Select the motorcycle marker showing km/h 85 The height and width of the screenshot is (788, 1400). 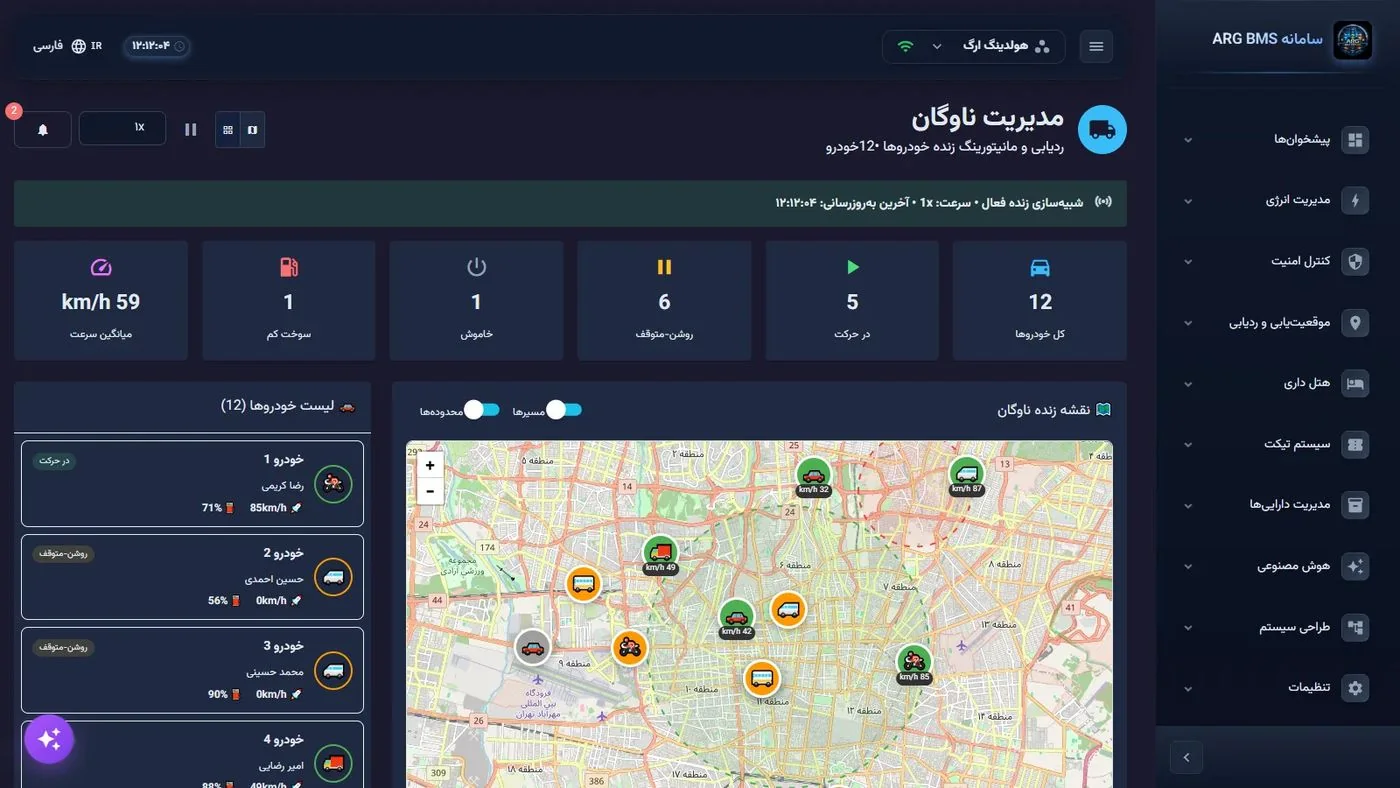point(913,661)
